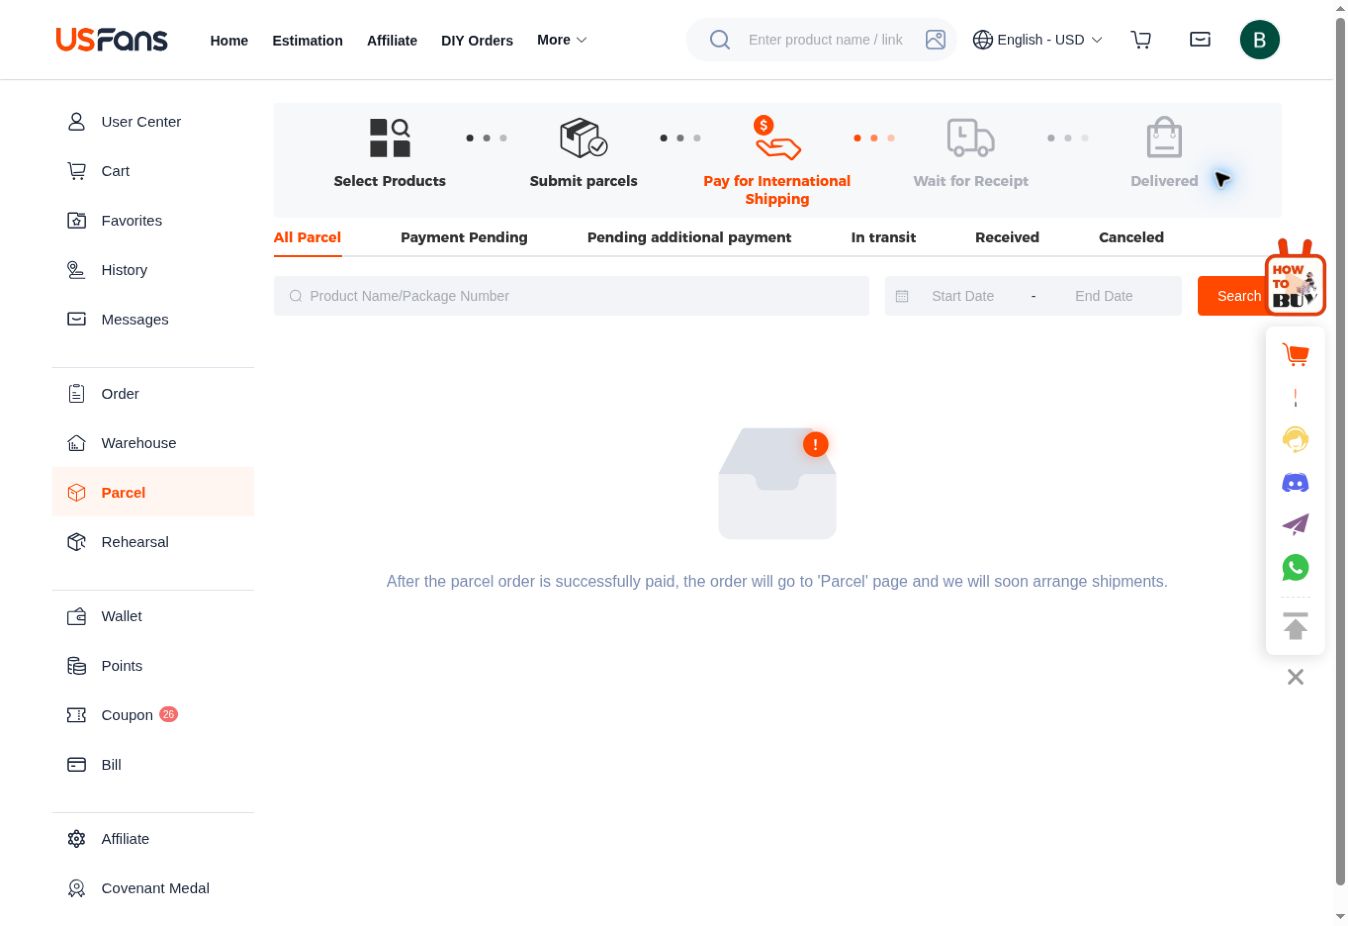1348x926 pixels.
Task: Go to Home in top navigation
Action: pyautogui.click(x=229, y=40)
